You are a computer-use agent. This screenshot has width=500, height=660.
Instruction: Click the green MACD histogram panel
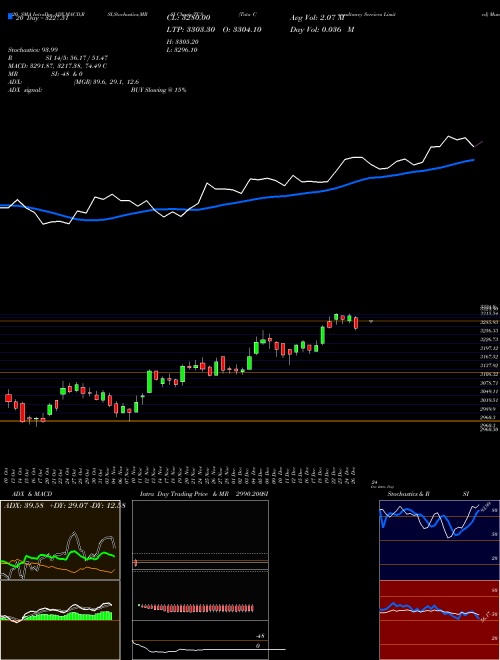point(60,620)
